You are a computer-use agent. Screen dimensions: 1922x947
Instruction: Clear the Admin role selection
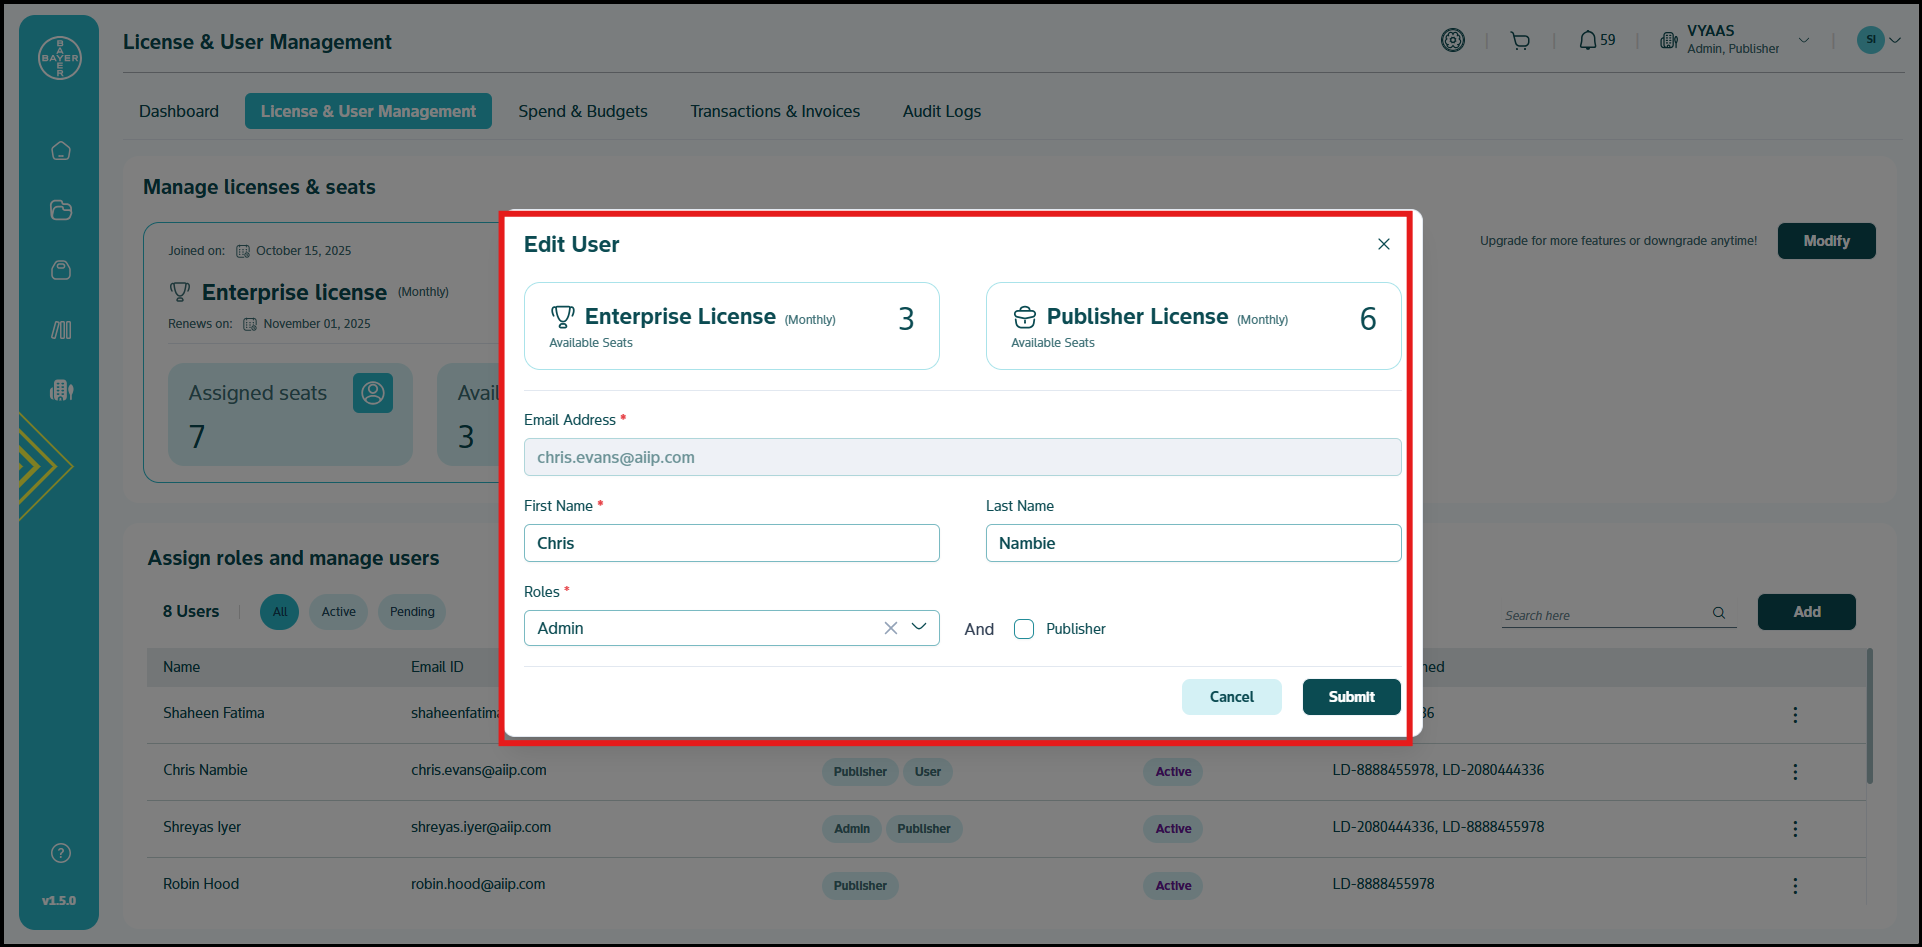coord(890,628)
